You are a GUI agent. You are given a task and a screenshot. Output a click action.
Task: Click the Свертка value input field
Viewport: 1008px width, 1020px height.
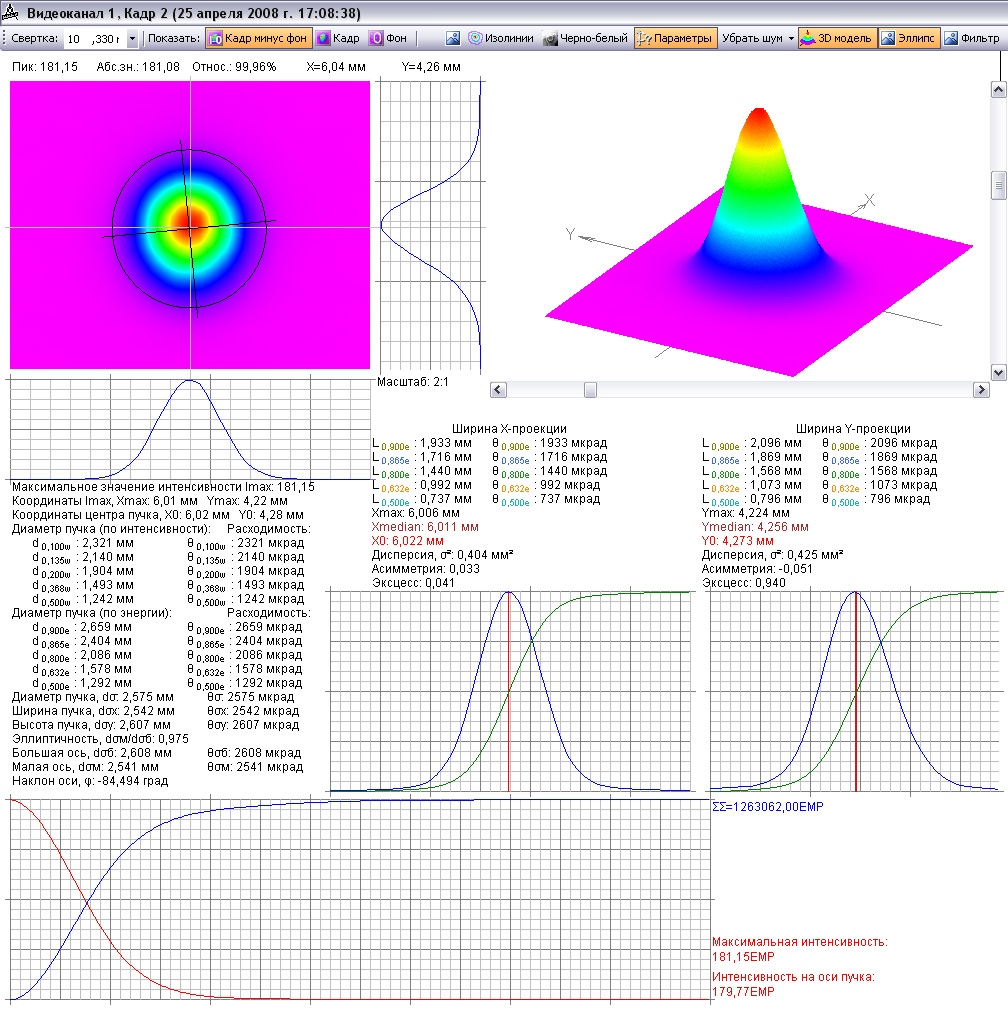click(x=95, y=39)
